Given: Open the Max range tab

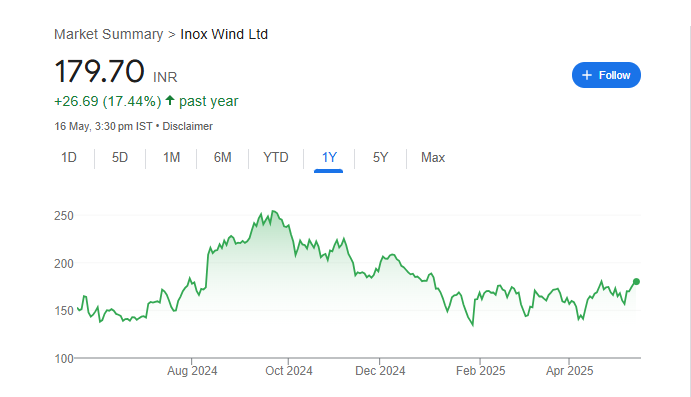Looking at the screenshot, I should (433, 158).
